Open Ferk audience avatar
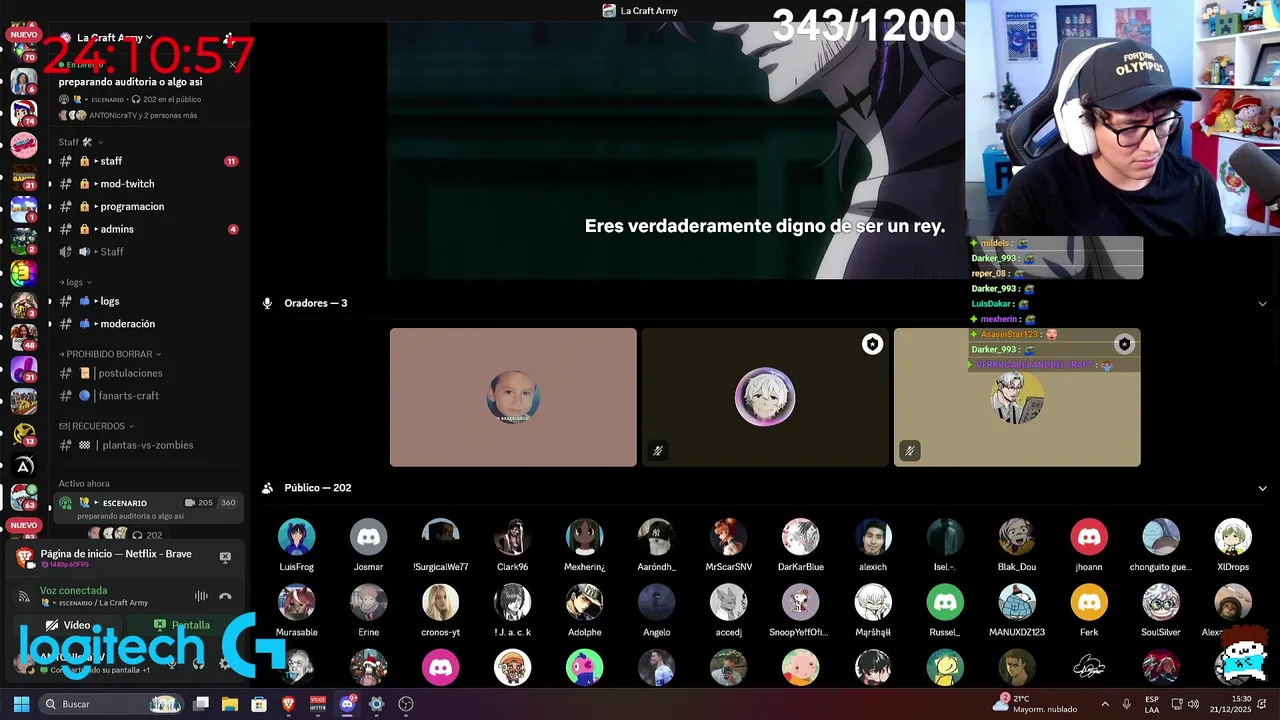The width and height of the screenshot is (1280, 720). 1089,603
